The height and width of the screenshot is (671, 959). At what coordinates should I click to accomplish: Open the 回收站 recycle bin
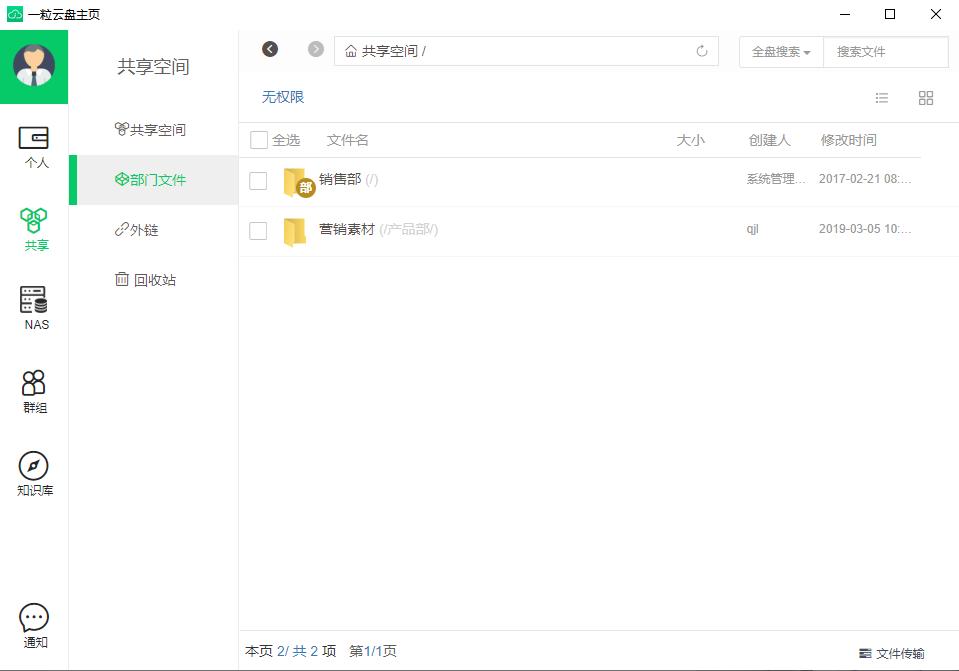148,280
